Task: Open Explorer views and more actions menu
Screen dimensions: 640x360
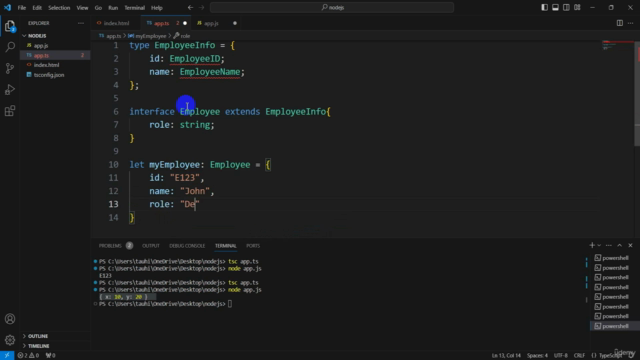Action: pyautogui.click(x=81, y=23)
